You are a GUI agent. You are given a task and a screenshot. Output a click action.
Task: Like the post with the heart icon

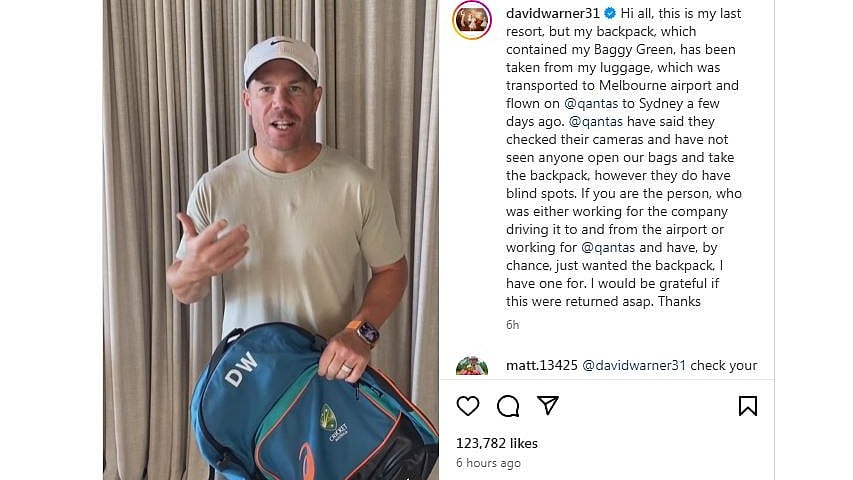click(x=468, y=406)
